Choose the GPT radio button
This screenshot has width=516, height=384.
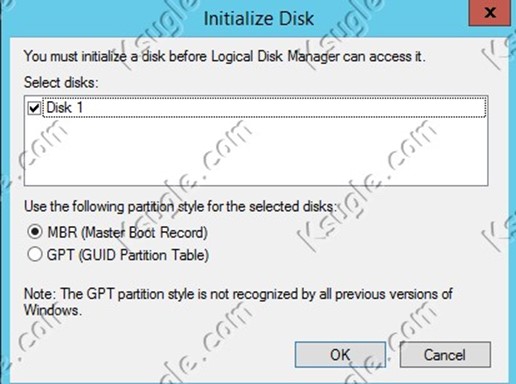point(35,255)
